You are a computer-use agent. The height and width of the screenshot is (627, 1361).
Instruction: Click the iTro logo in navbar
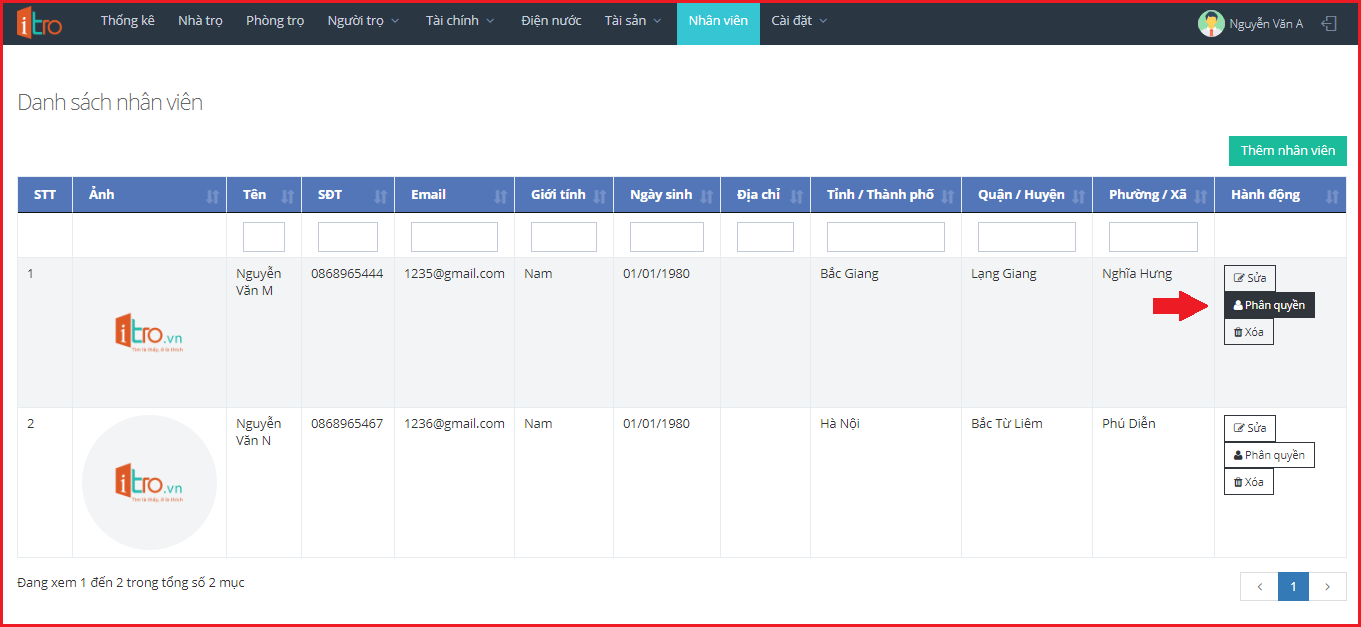point(39,23)
